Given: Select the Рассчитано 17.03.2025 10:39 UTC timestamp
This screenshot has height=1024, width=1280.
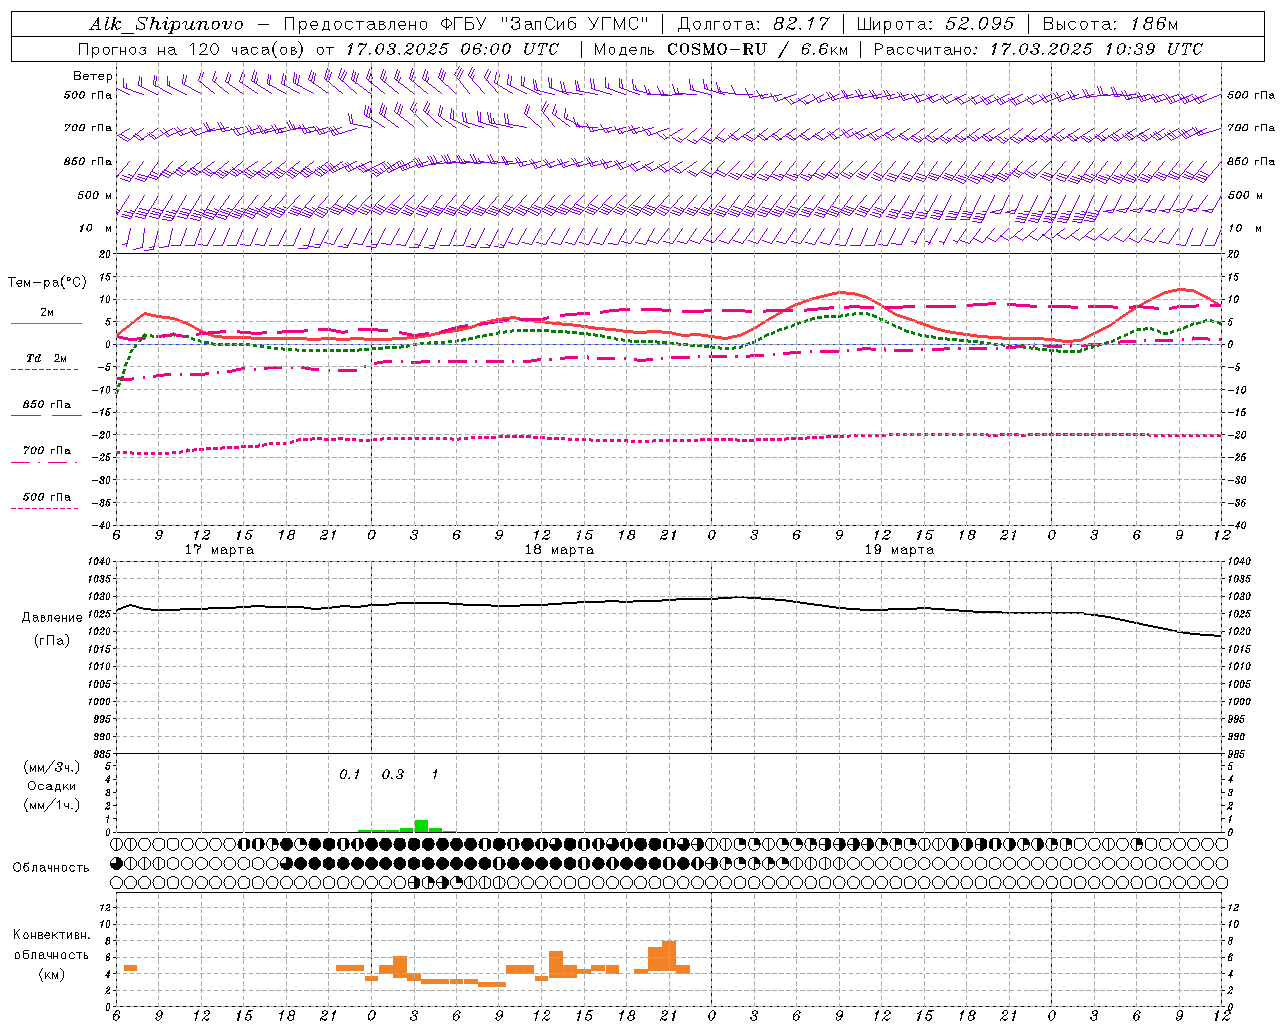Looking at the screenshot, I should [x=1038, y=49].
